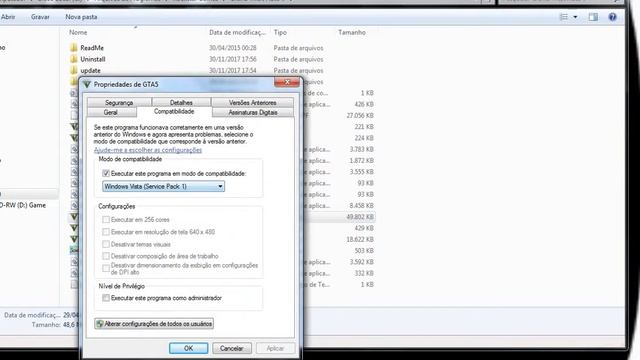Close the Propriedades de GTA5 dialog
Screen dimensions: 640x360
point(287,82)
